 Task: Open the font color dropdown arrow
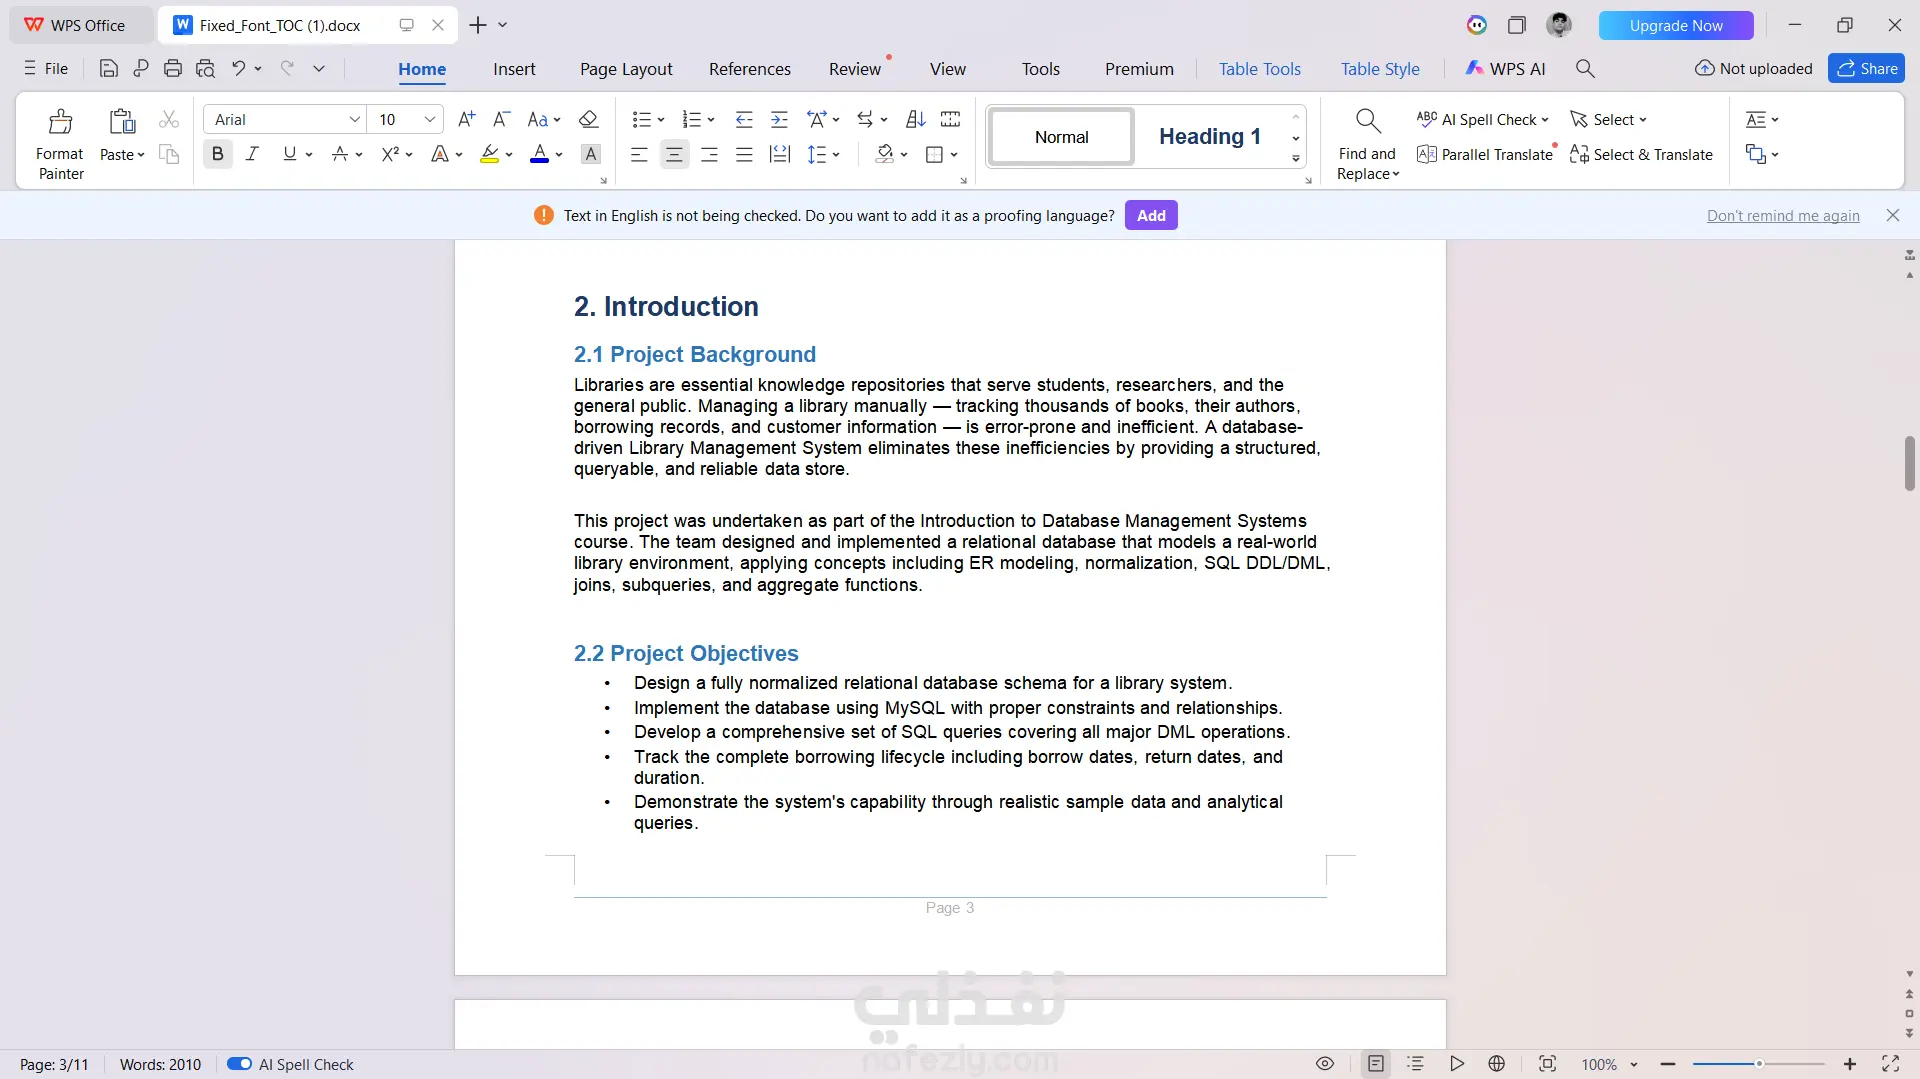(559, 155)
